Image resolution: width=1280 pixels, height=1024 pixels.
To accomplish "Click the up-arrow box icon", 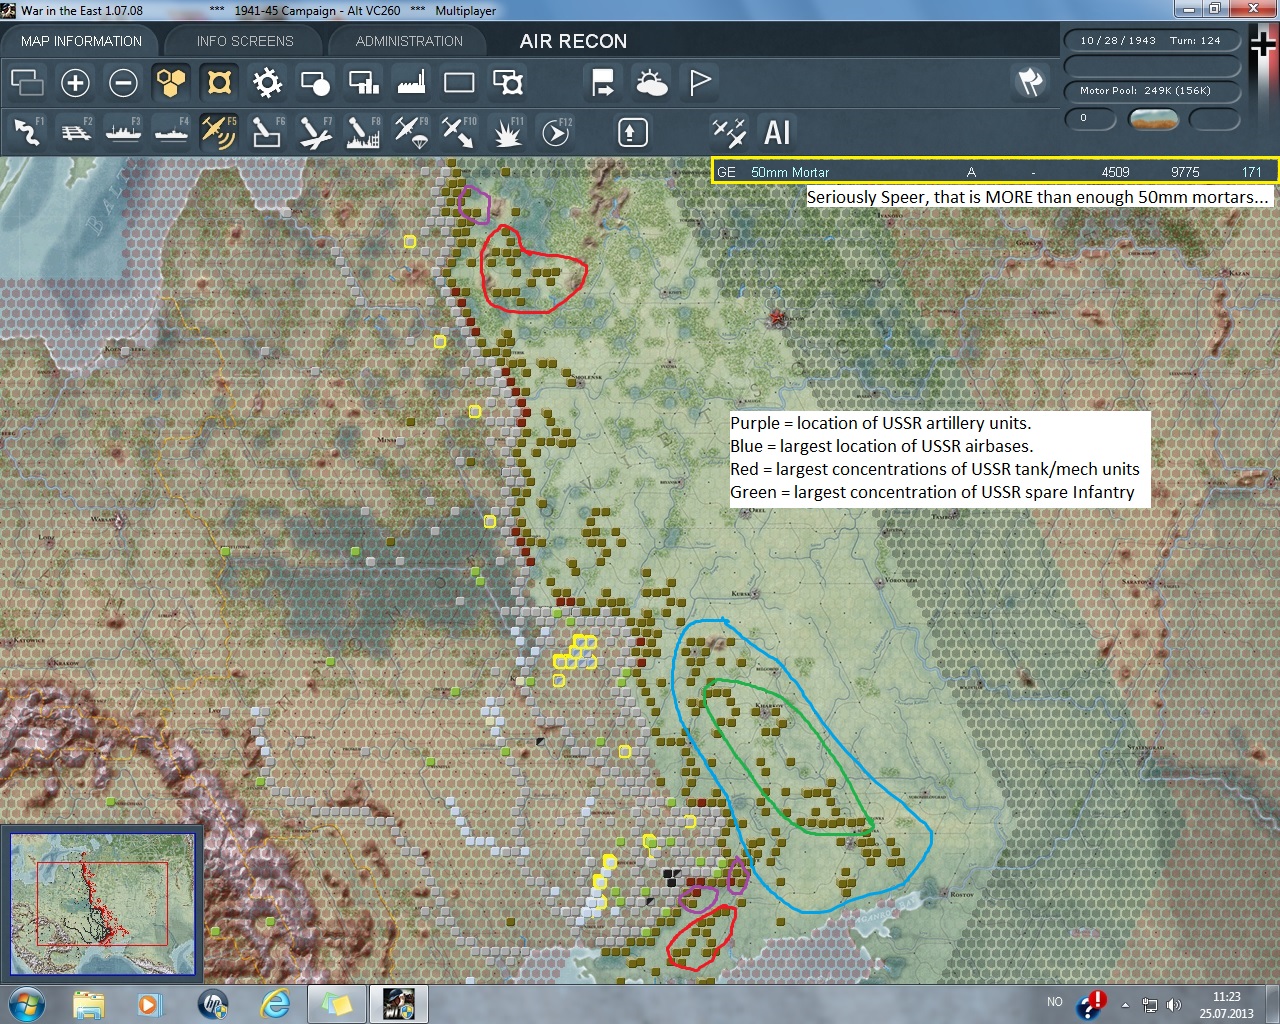I will [632, 132].
